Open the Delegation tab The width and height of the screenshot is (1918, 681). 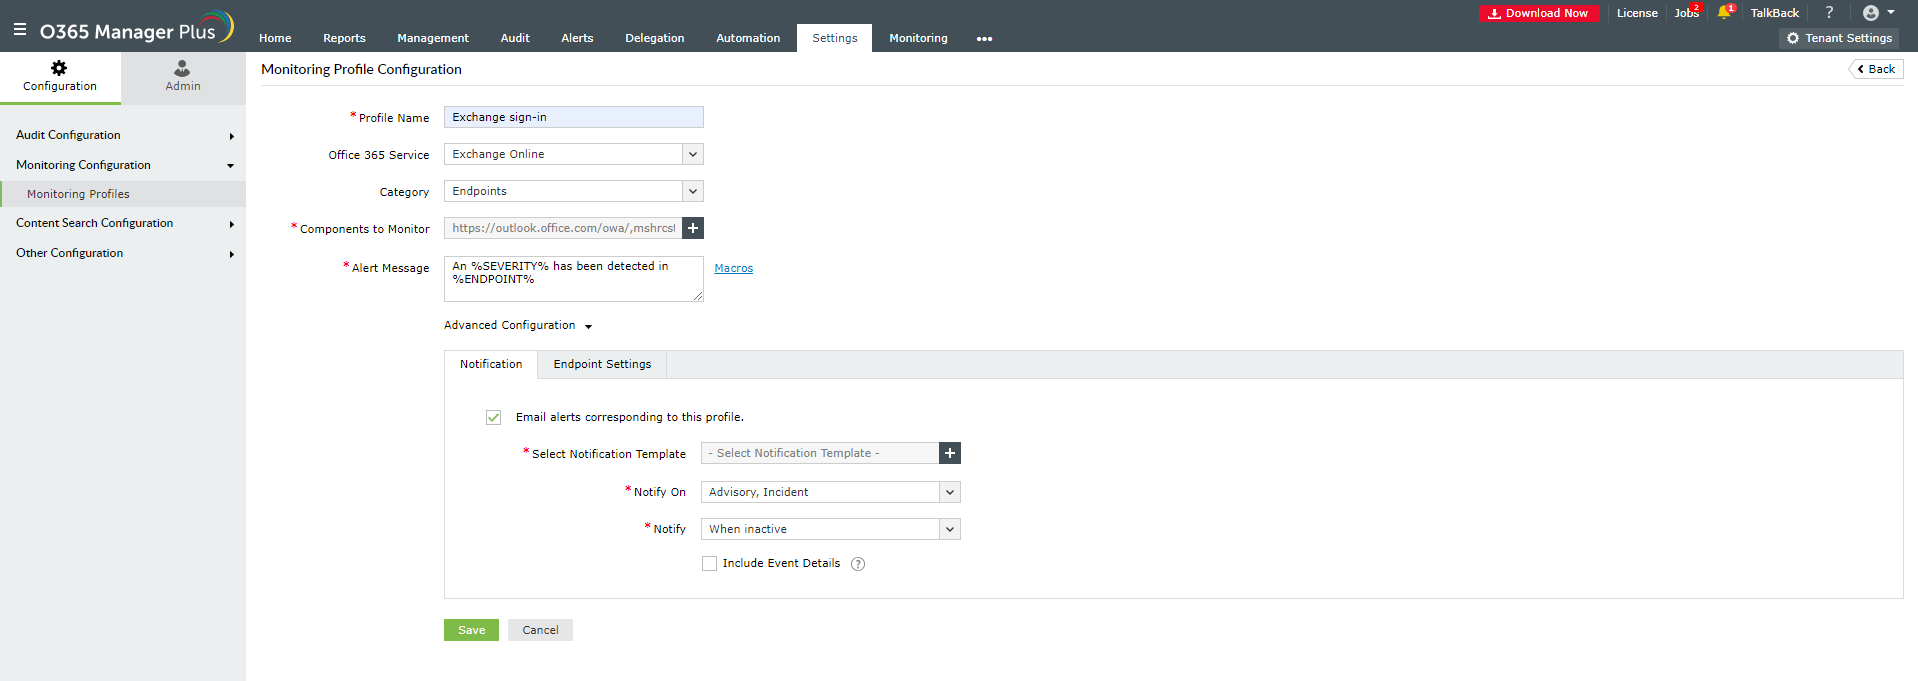pos(654,38)
